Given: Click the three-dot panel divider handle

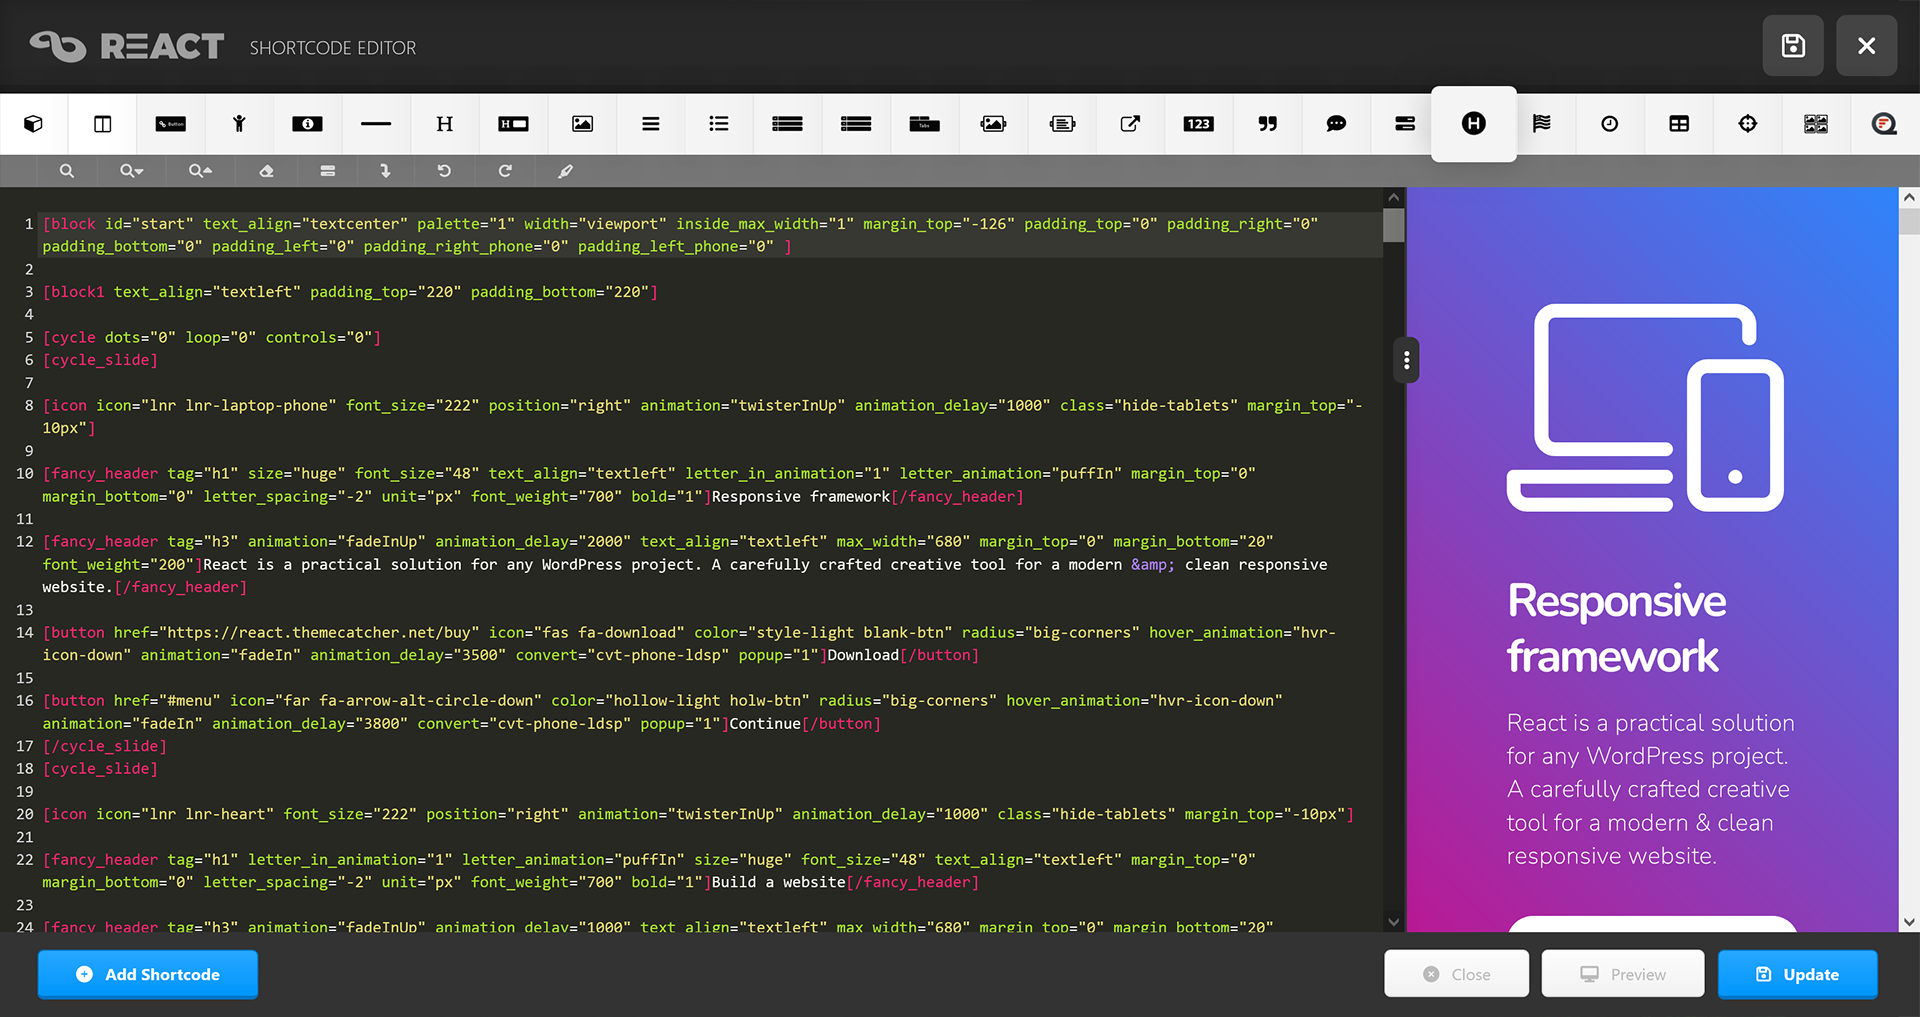Looking at the screenshot, I should (1406, 360).
